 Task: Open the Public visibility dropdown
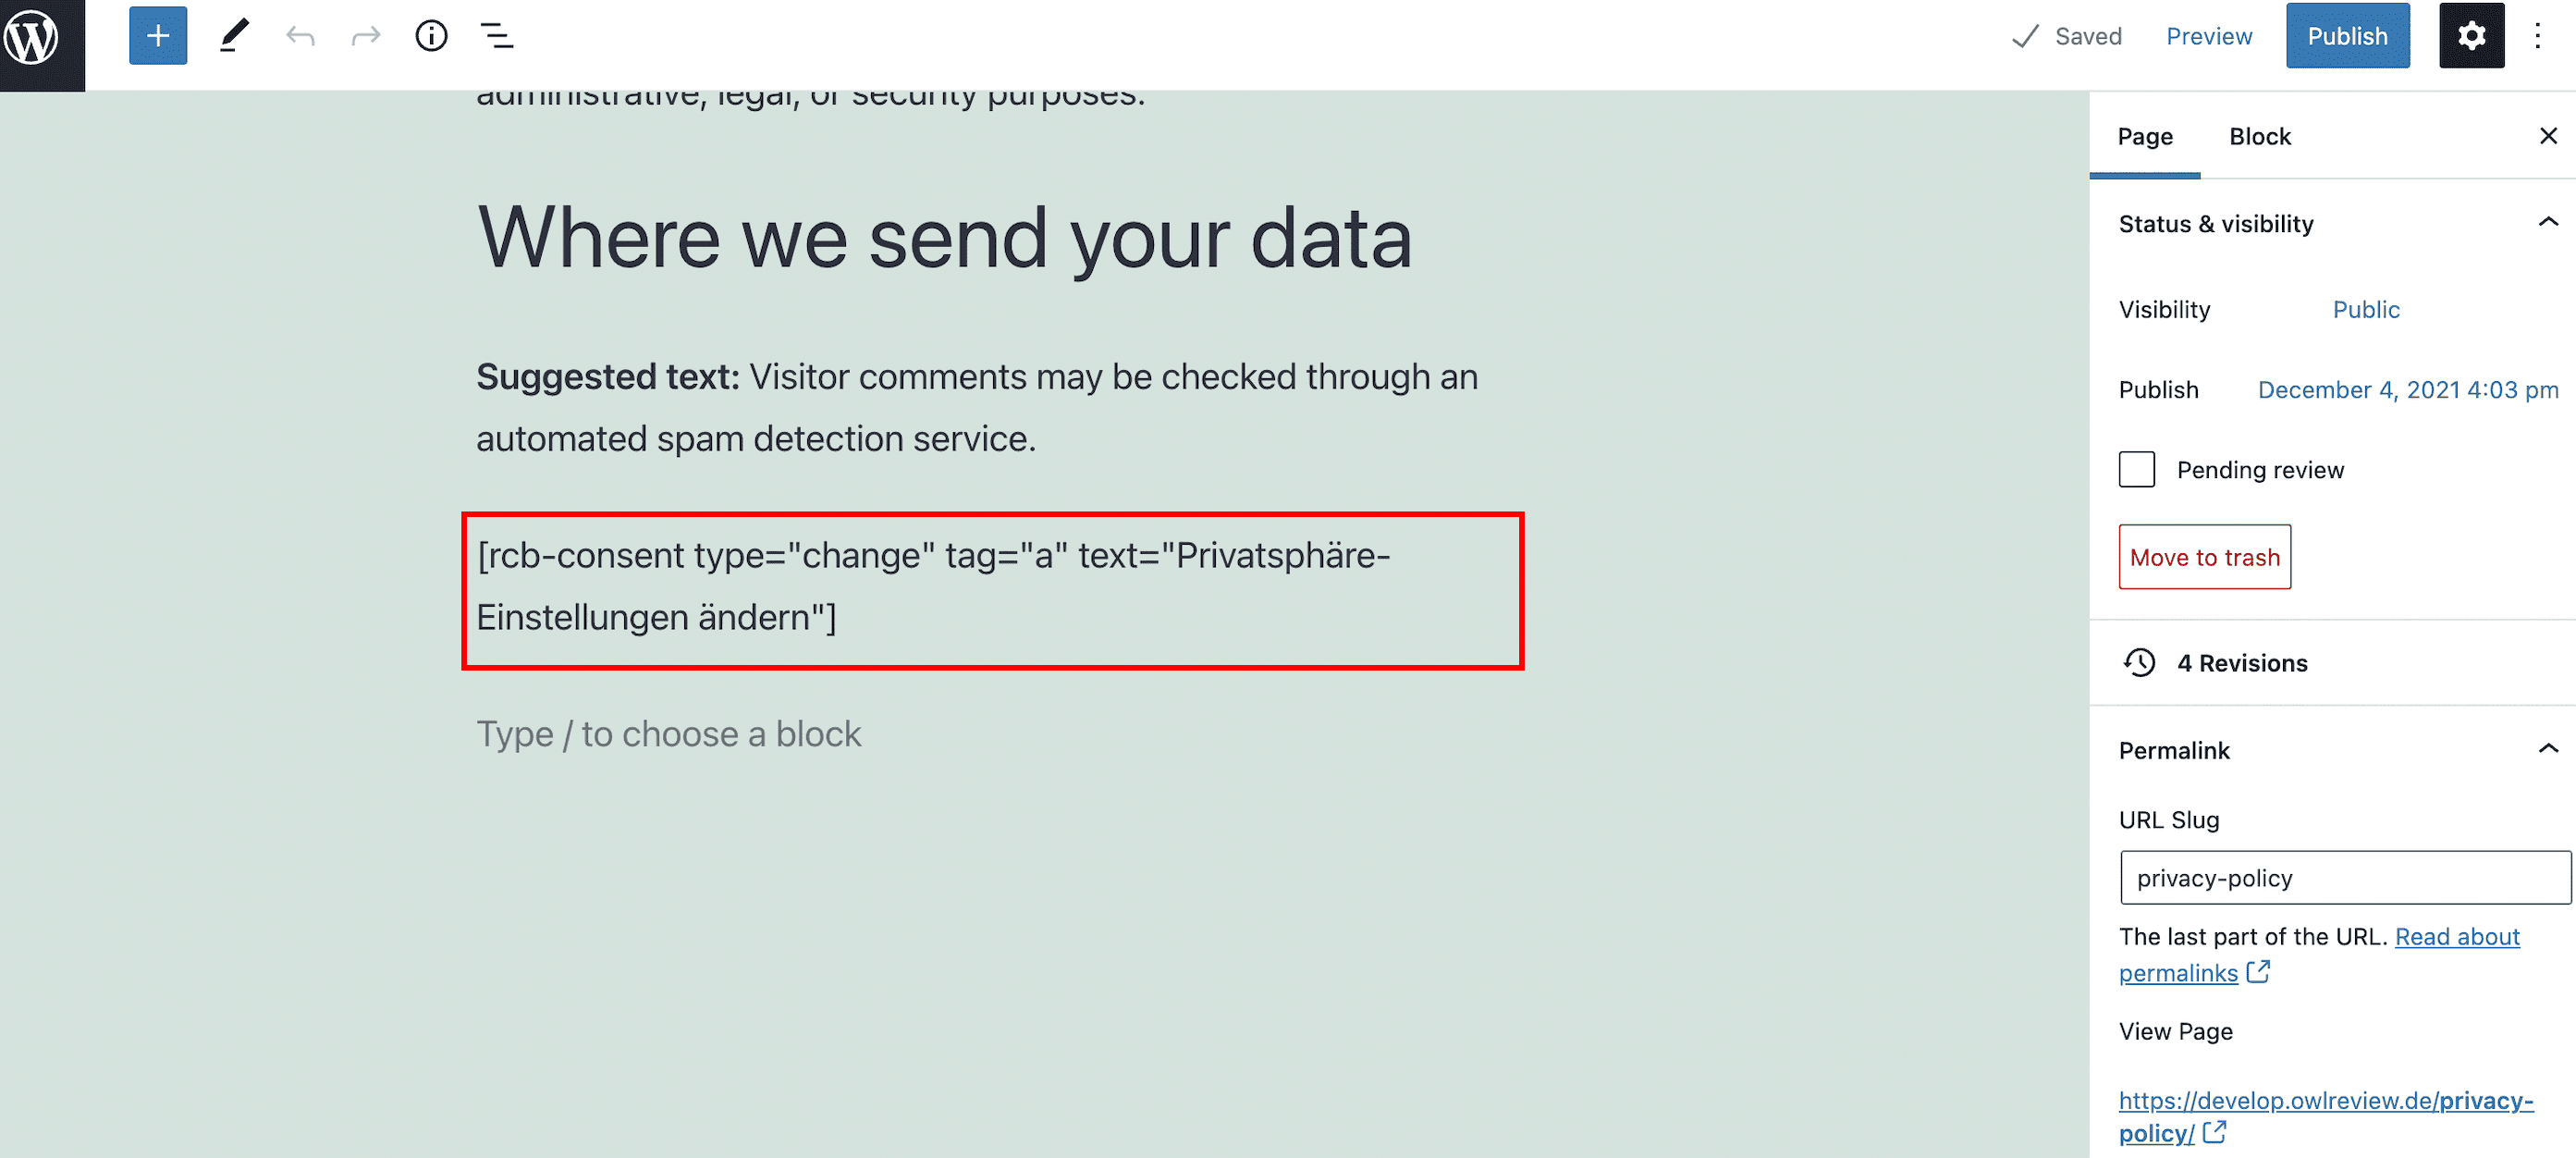(2365, 310)
